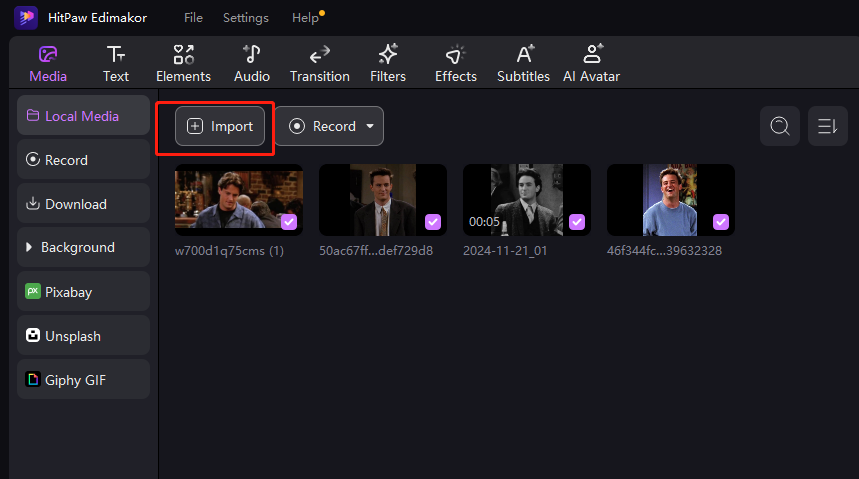
Task: Click the sort list icon
Action: (827, 126)
